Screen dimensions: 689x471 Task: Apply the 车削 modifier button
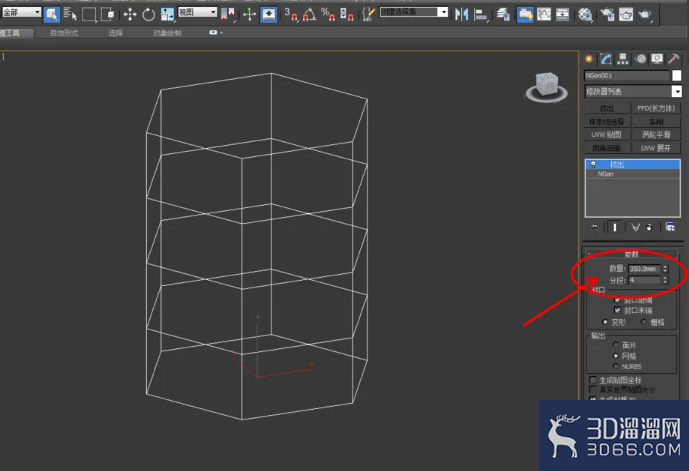pyautogui.click(x=656, y=121)
